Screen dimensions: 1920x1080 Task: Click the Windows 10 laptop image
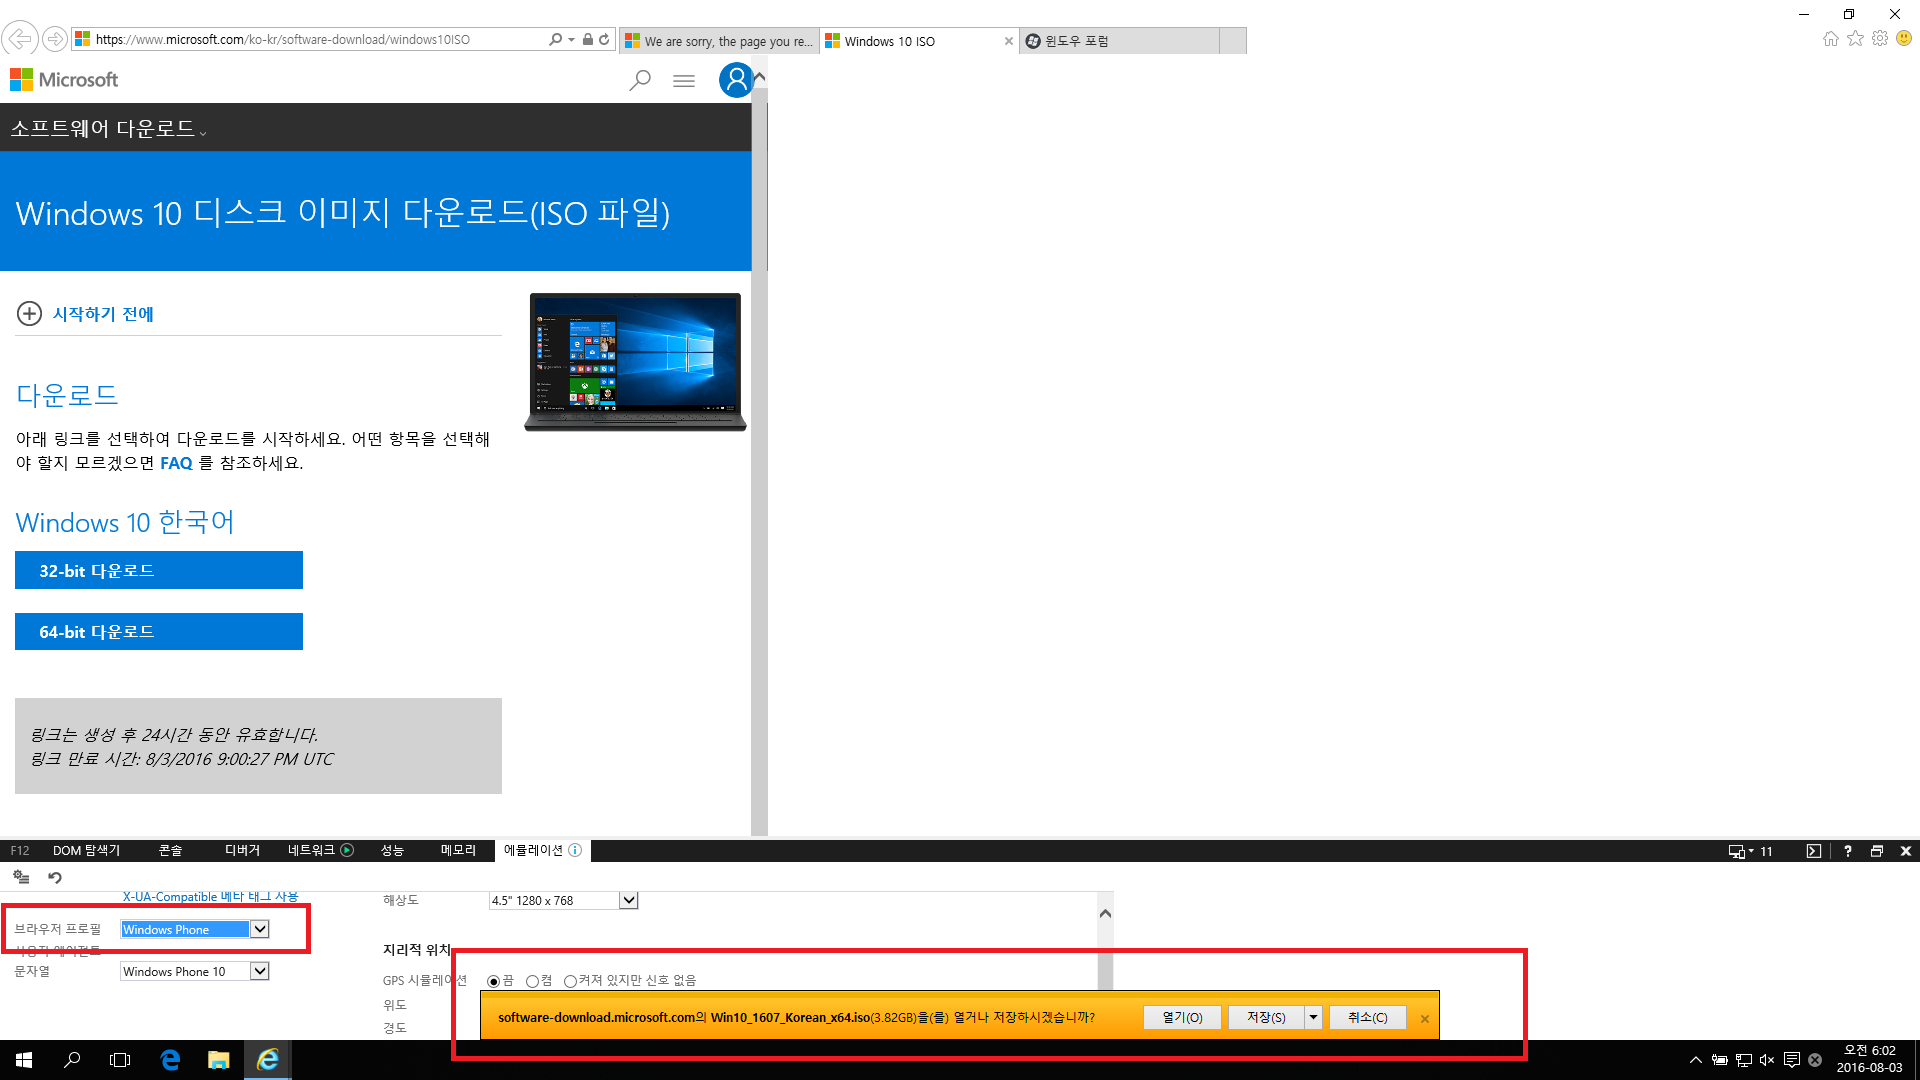[635, 362]
